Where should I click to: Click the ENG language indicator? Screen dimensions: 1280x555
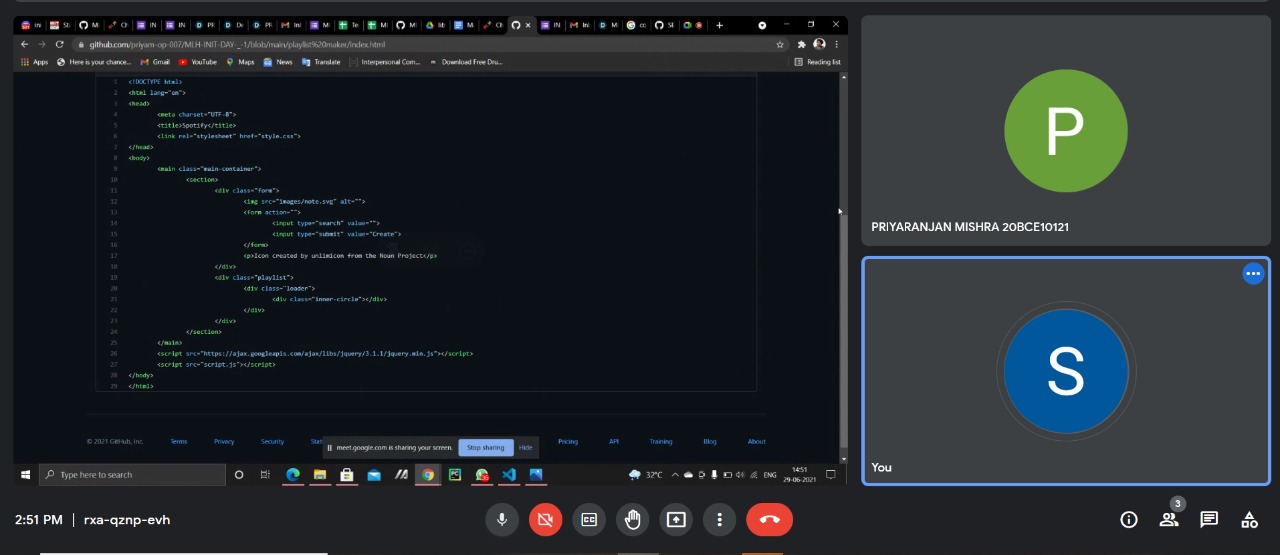click(771, 474)
